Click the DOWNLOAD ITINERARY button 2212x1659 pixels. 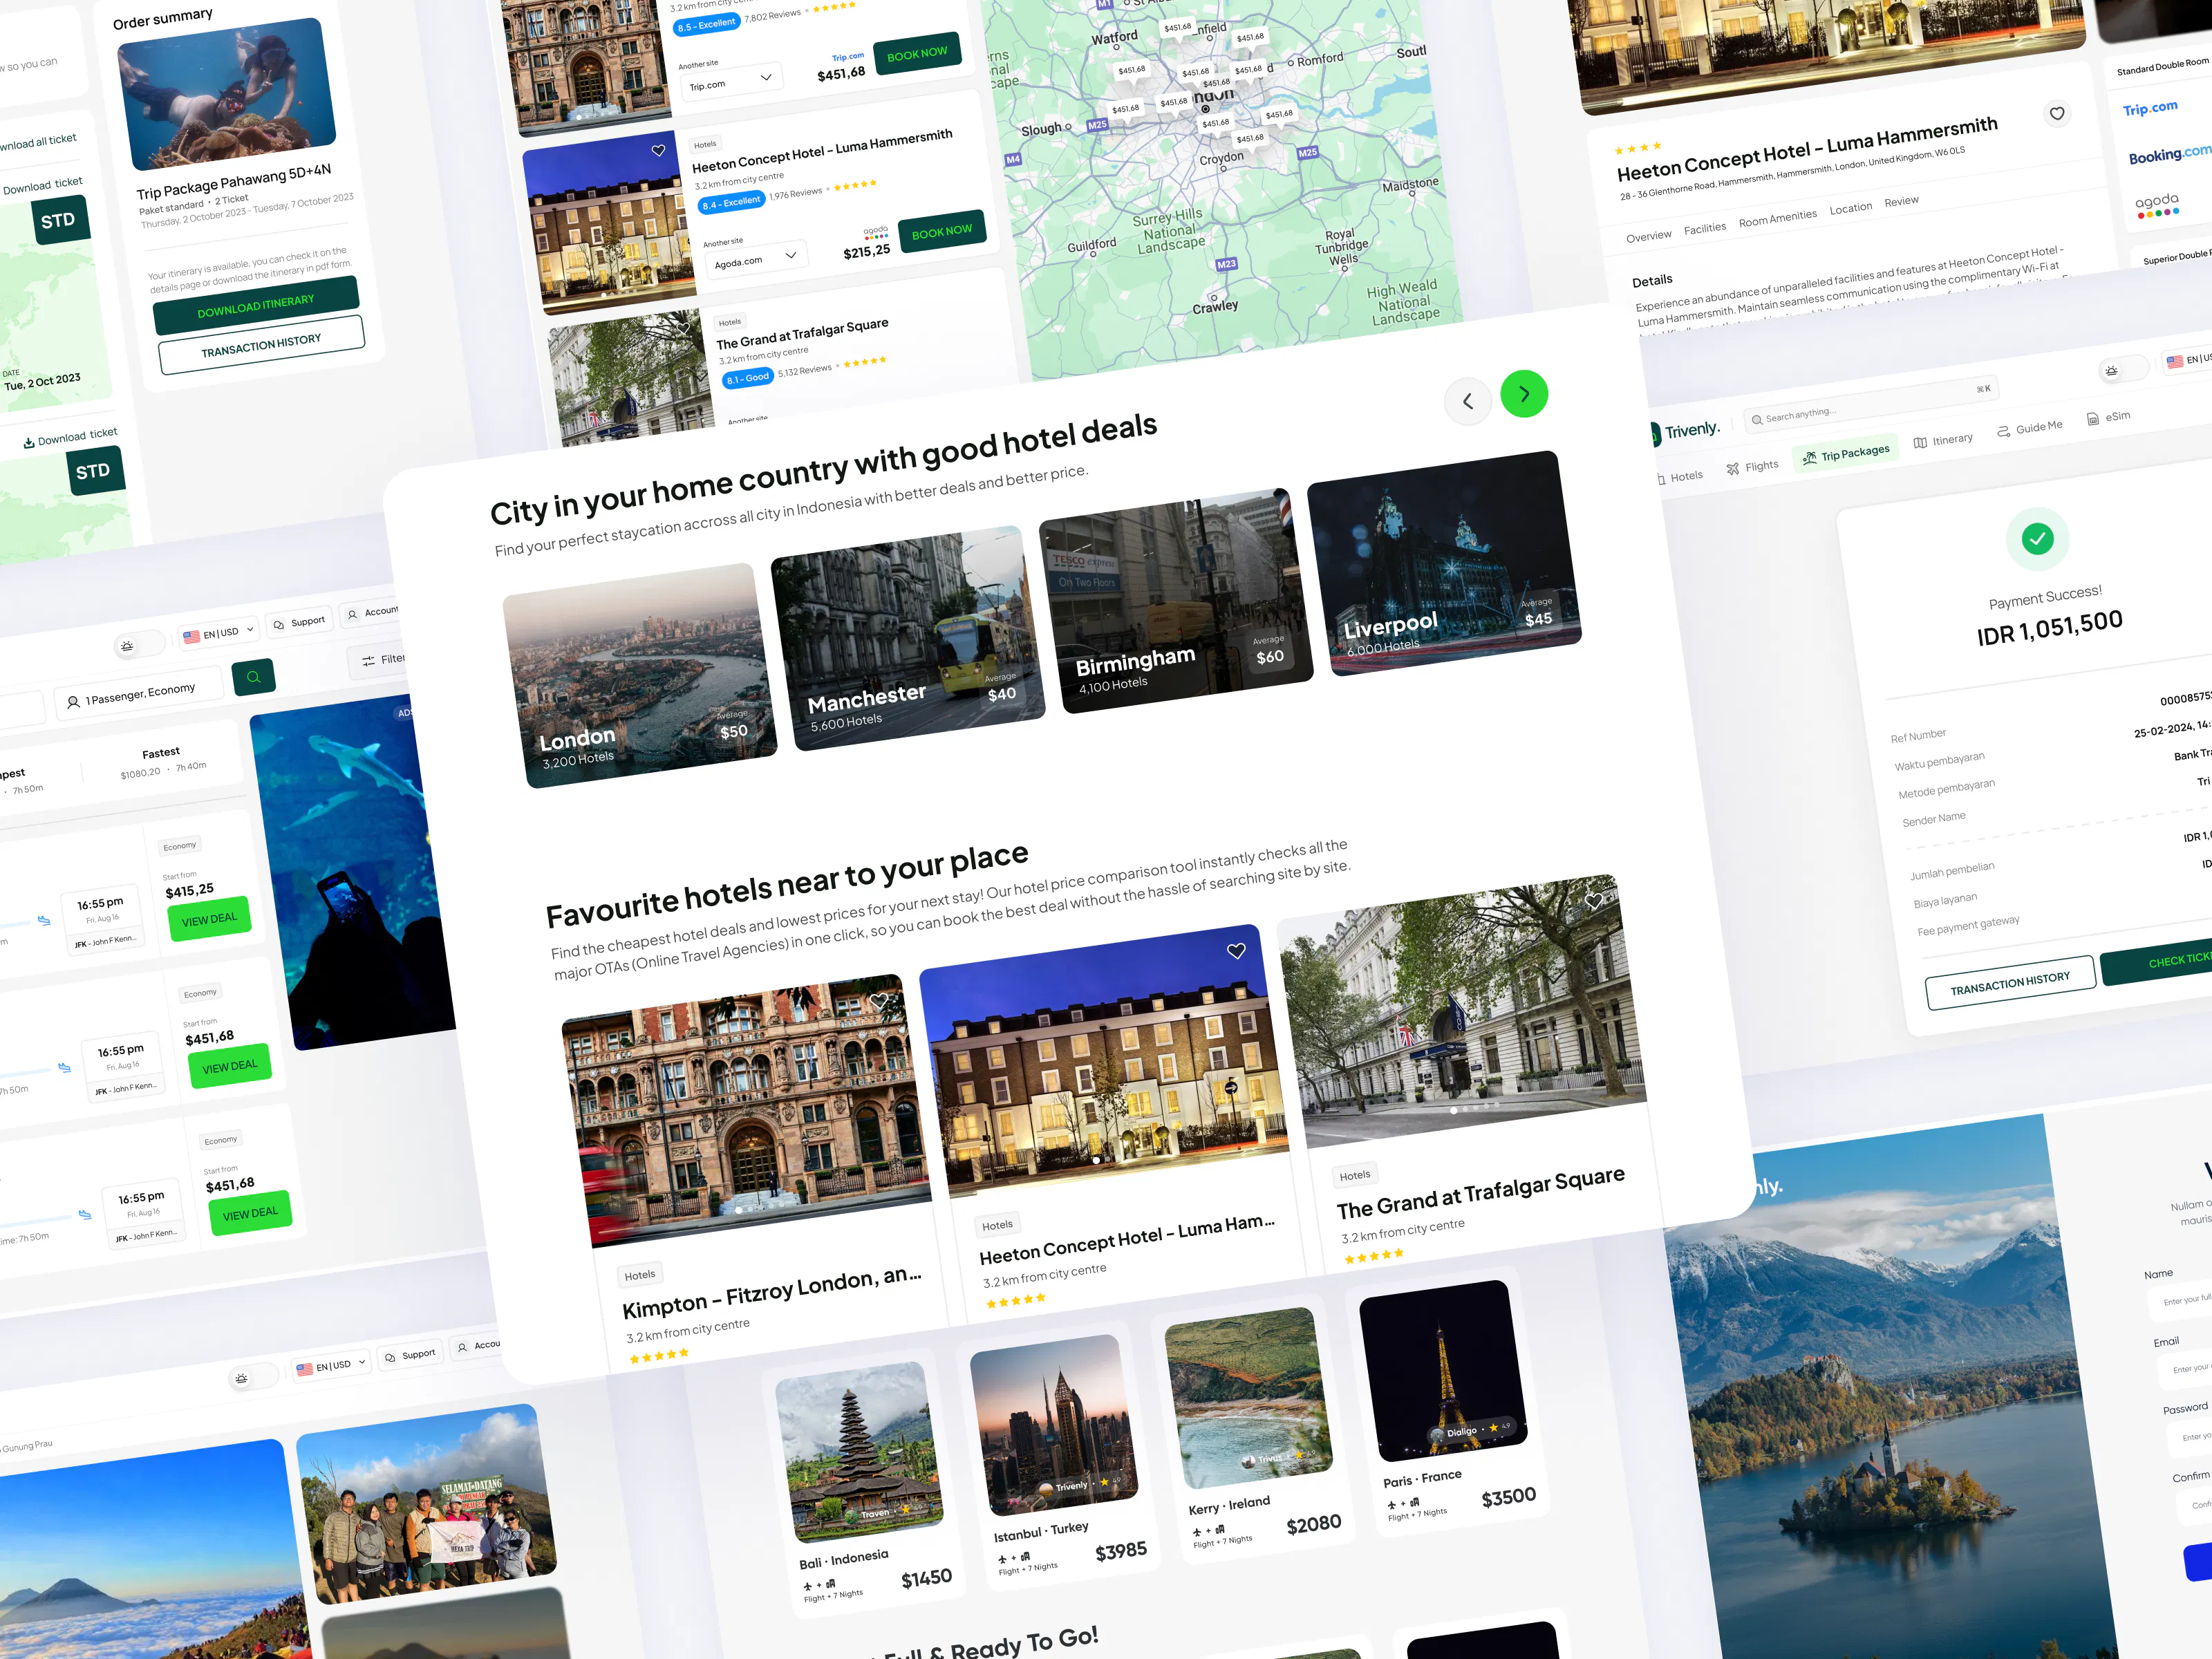(256, 305)
